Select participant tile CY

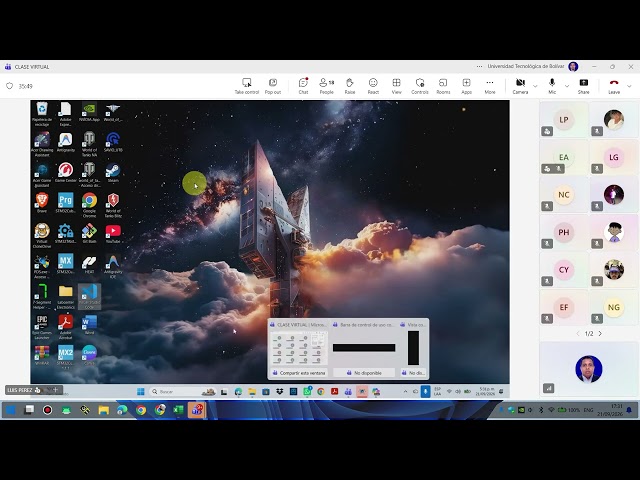click(564, 270)
